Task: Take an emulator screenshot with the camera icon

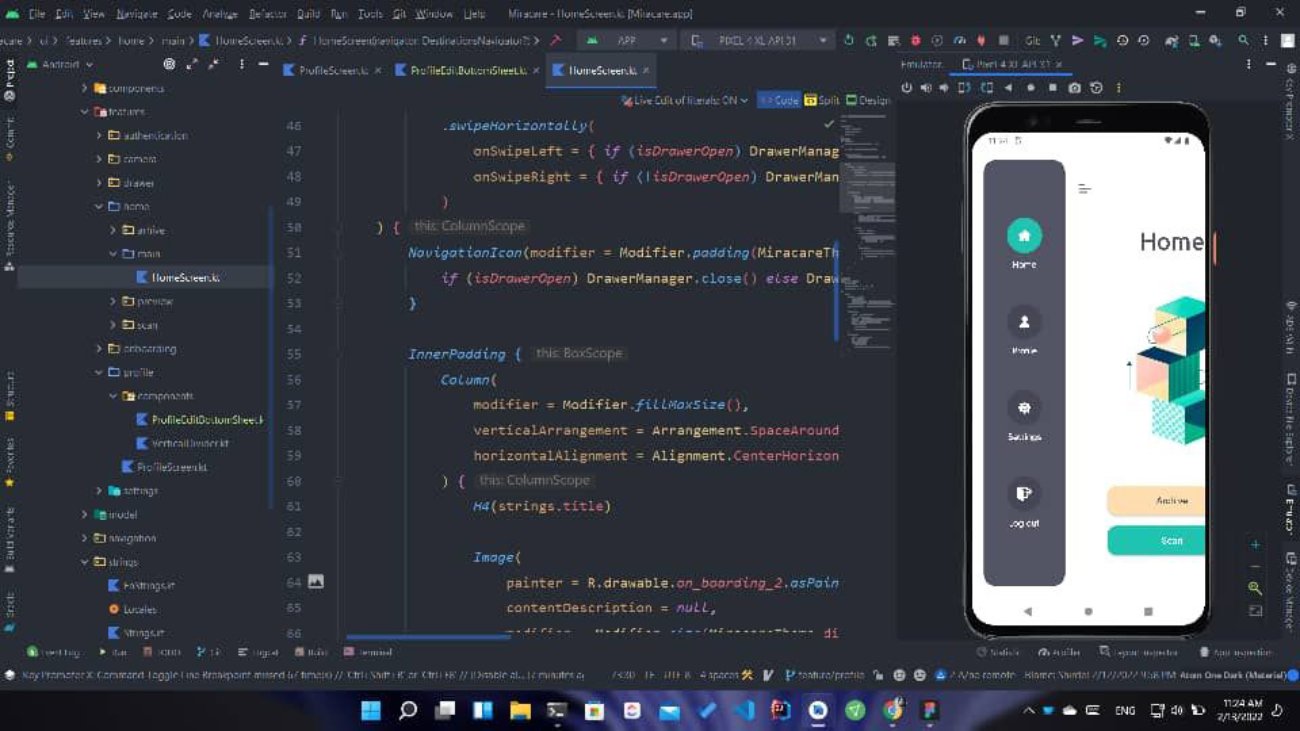Action: 1074,88
